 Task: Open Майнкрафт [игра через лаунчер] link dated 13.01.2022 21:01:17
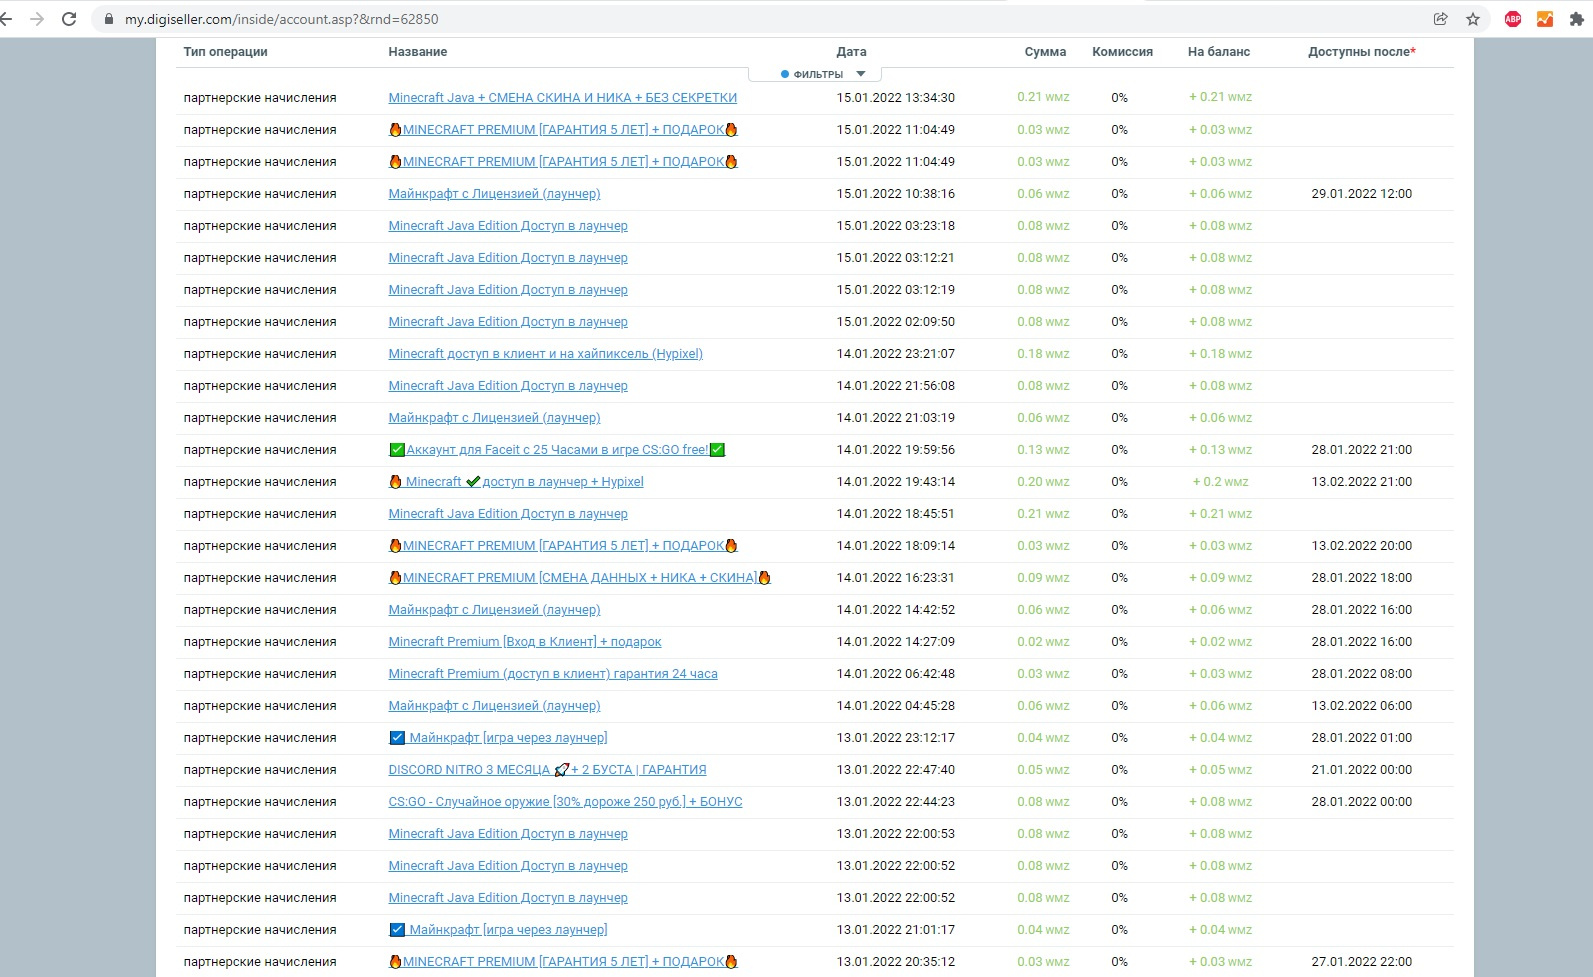tap(498, 930)
